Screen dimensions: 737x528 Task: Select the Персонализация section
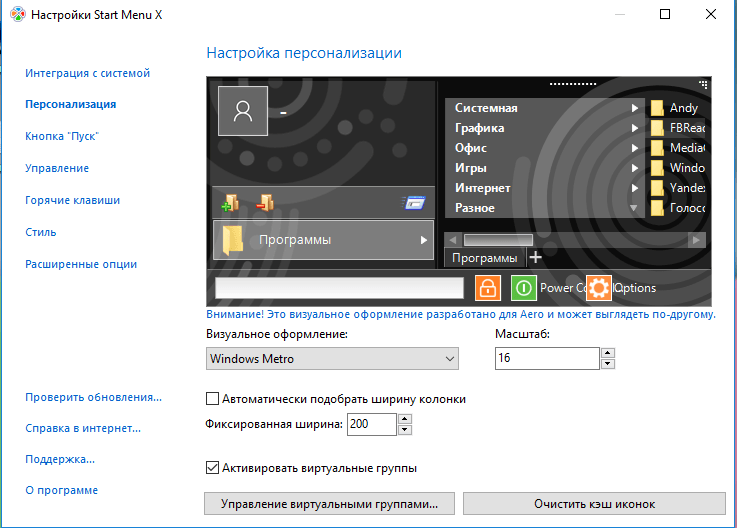pyautogui.click(x=71, y=104)
